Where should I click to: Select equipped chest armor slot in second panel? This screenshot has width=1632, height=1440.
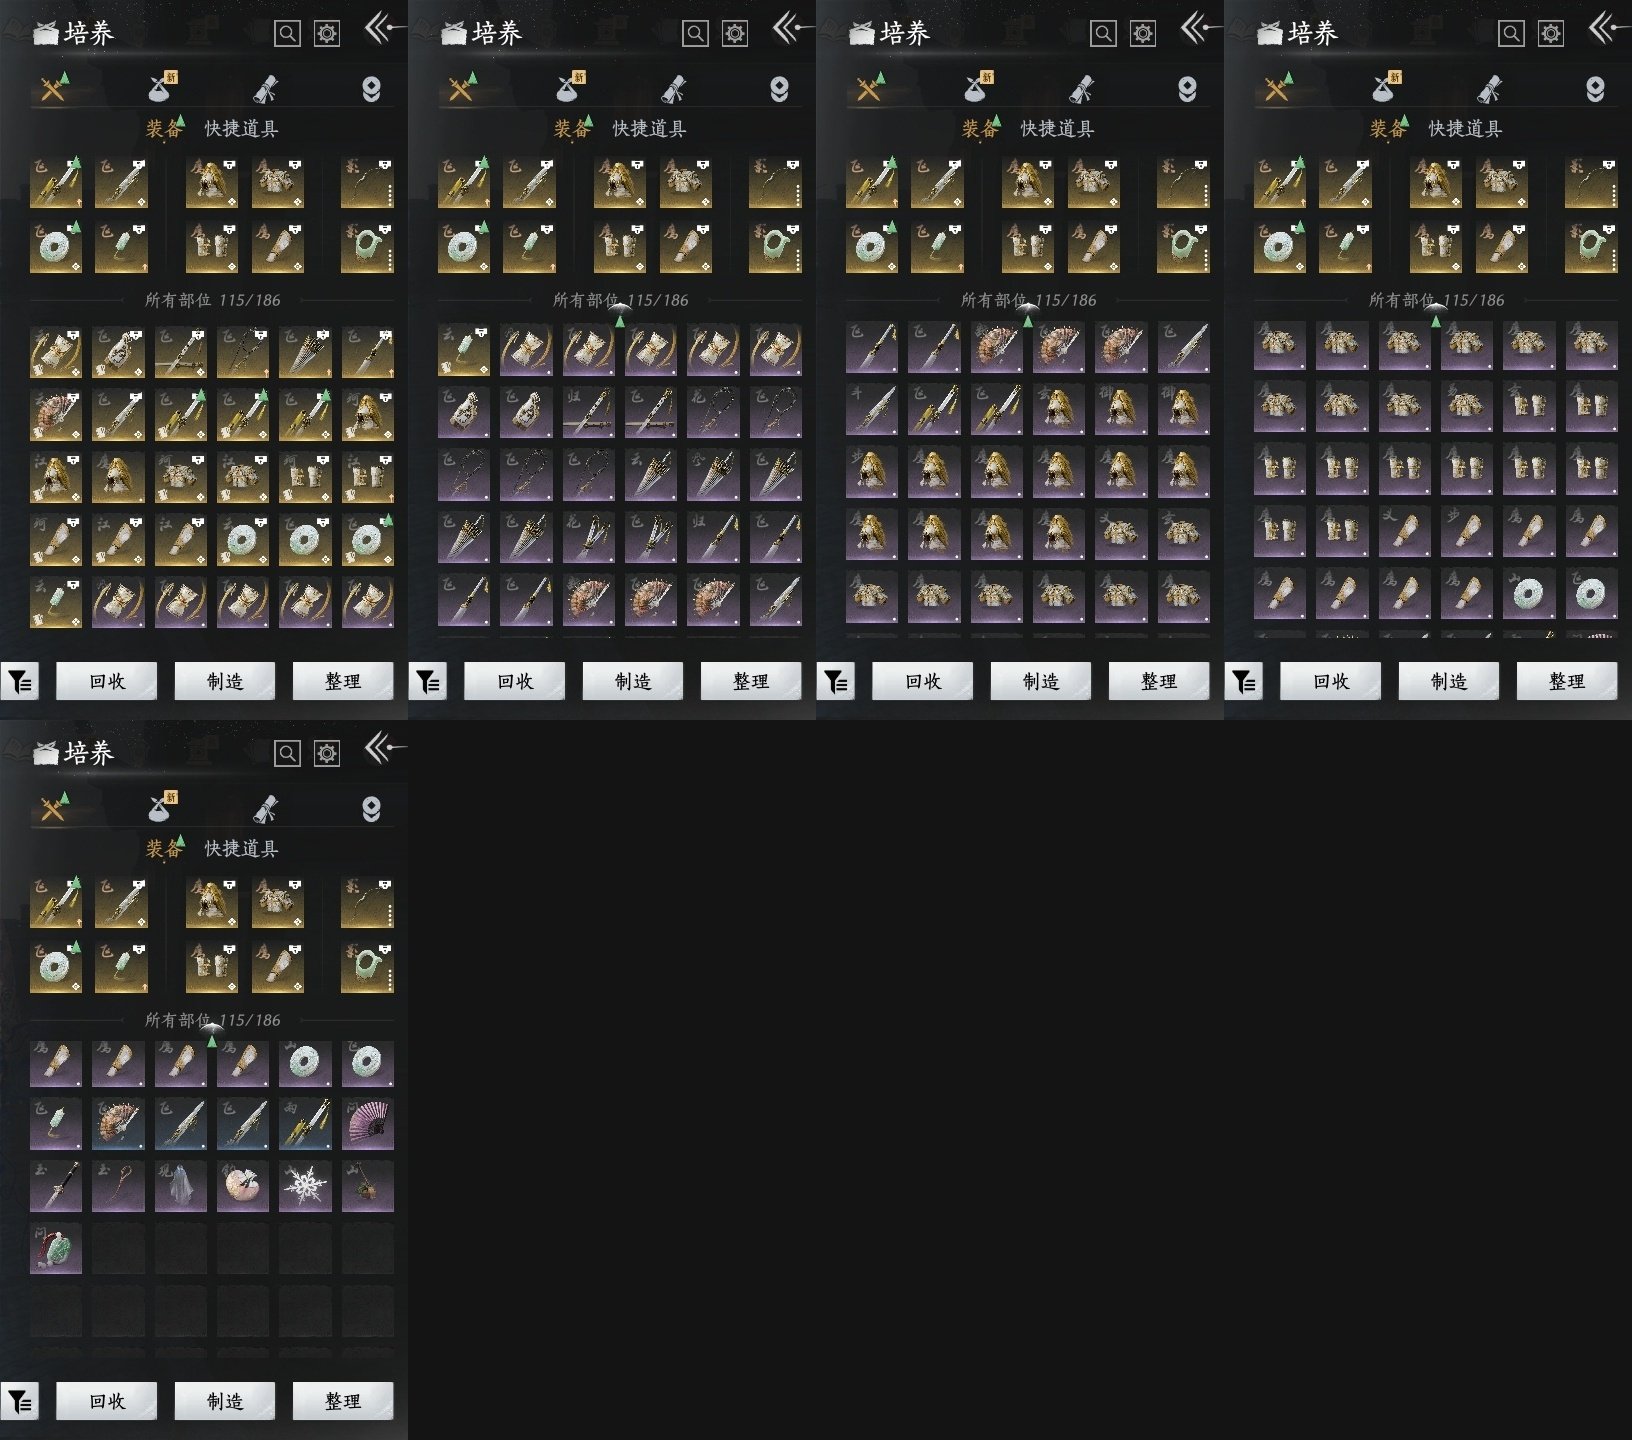tap(686, 182)
